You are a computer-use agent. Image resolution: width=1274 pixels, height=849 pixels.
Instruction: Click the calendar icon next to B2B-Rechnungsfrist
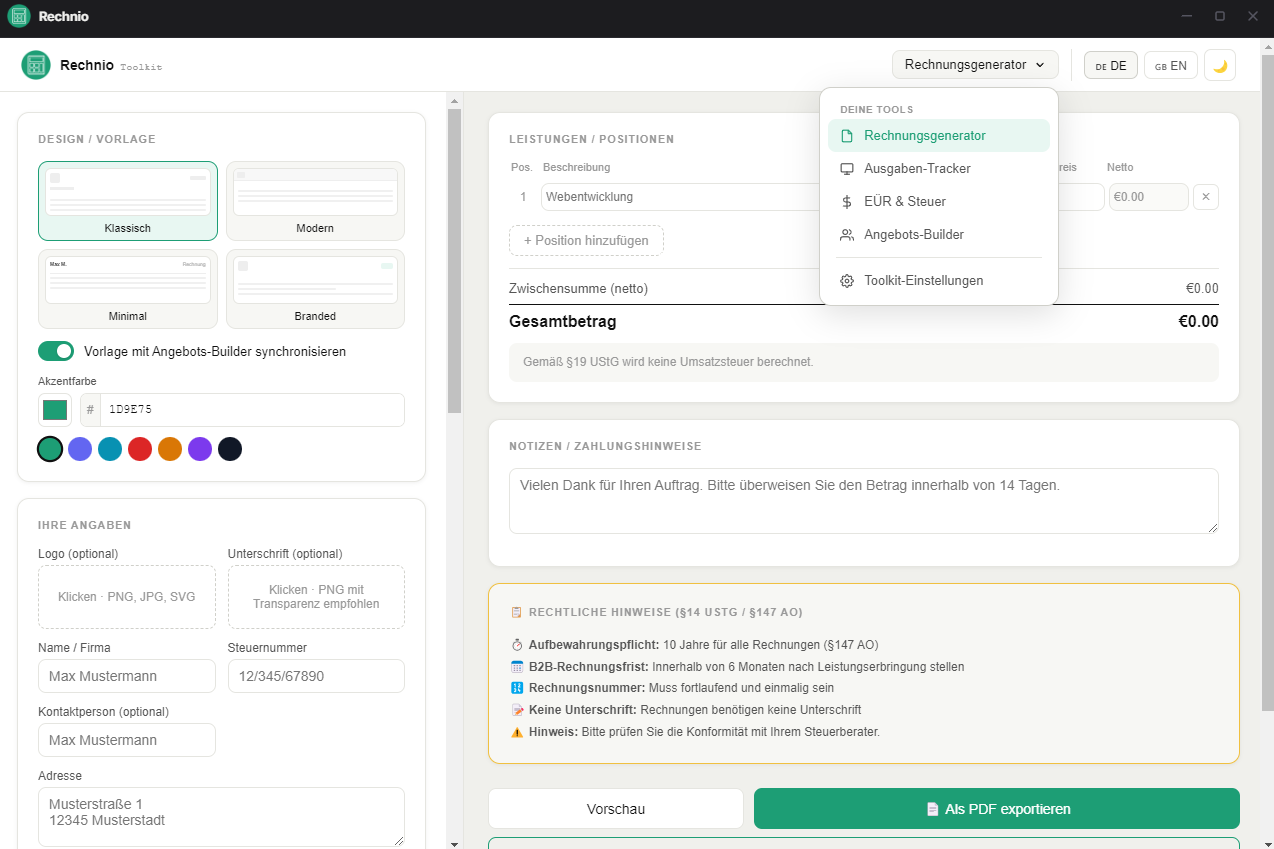pyautogui.click(x=517, y=667)
